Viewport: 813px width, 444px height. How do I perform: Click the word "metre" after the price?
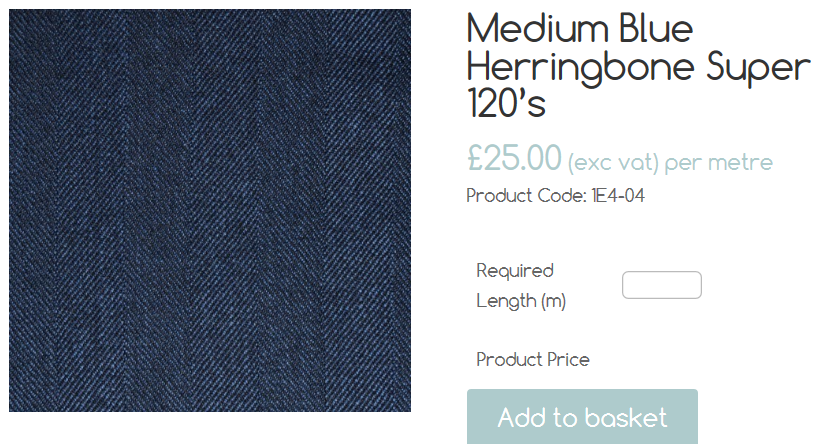click(x=740, y=162)
